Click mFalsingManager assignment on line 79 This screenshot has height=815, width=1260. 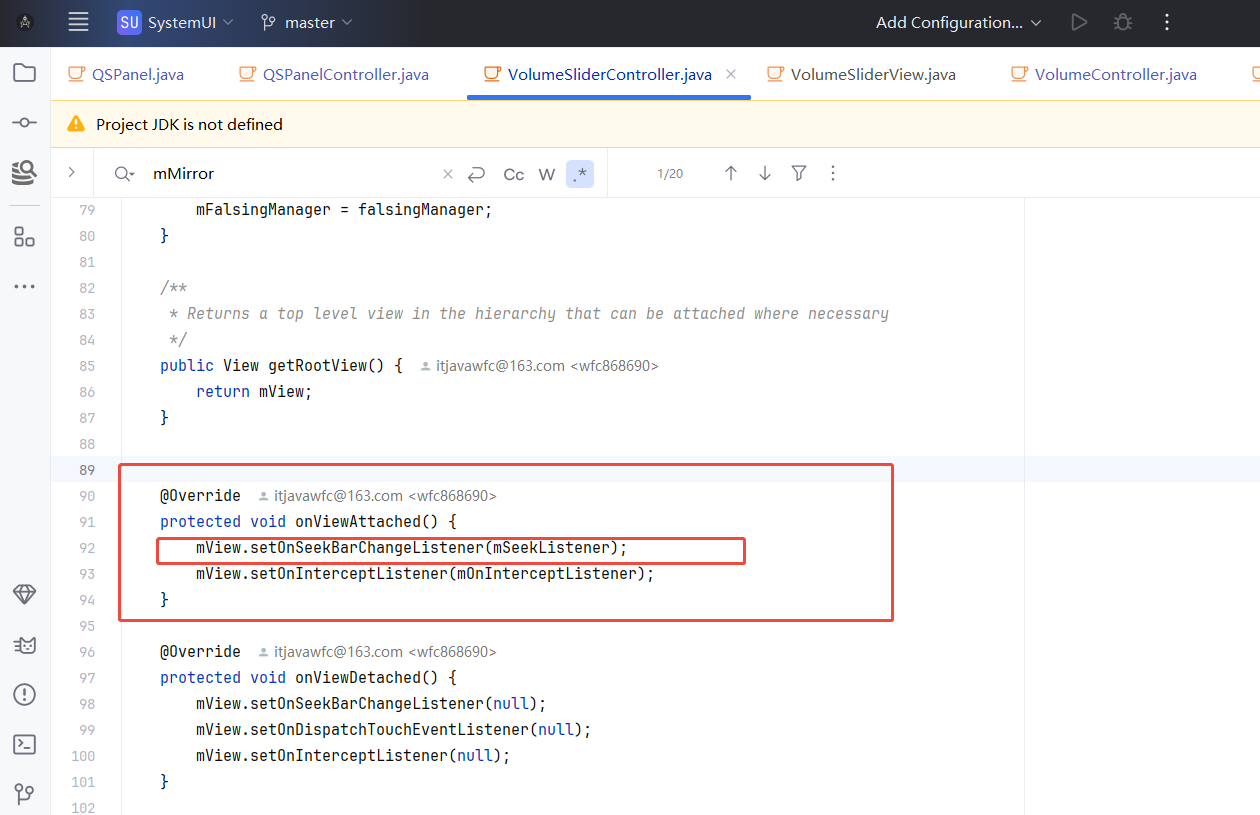click(x=345, y=210)
